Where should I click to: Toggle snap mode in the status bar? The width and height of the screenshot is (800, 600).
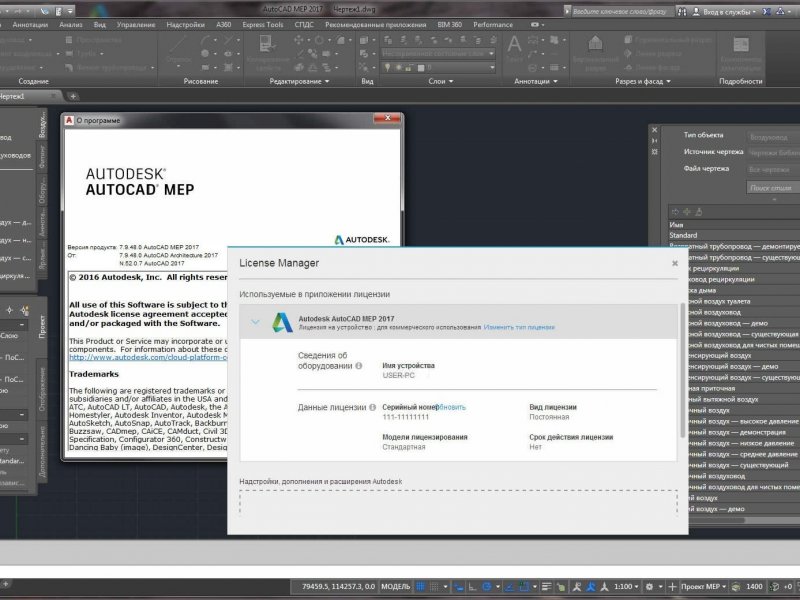point(434,587)
